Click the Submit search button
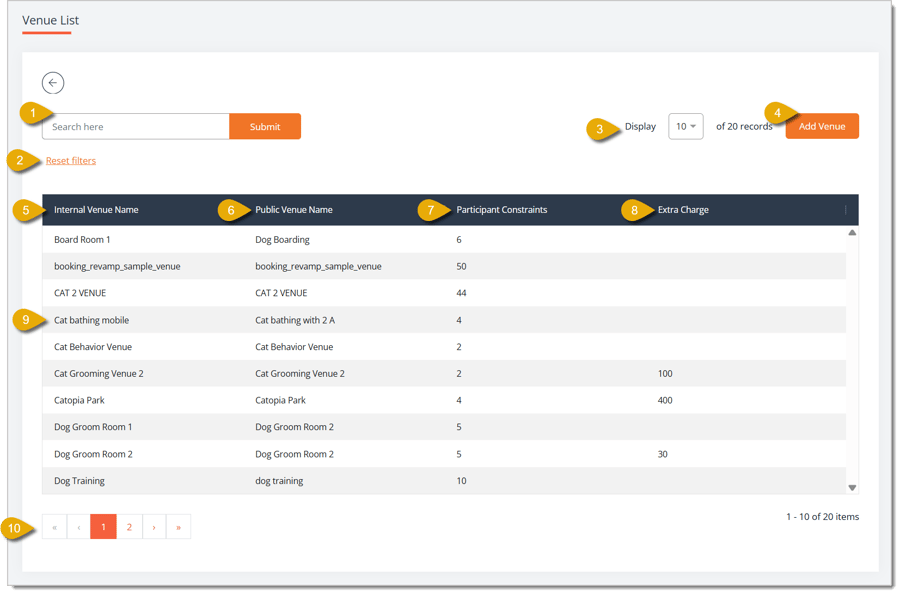 [x=266, y=127]
